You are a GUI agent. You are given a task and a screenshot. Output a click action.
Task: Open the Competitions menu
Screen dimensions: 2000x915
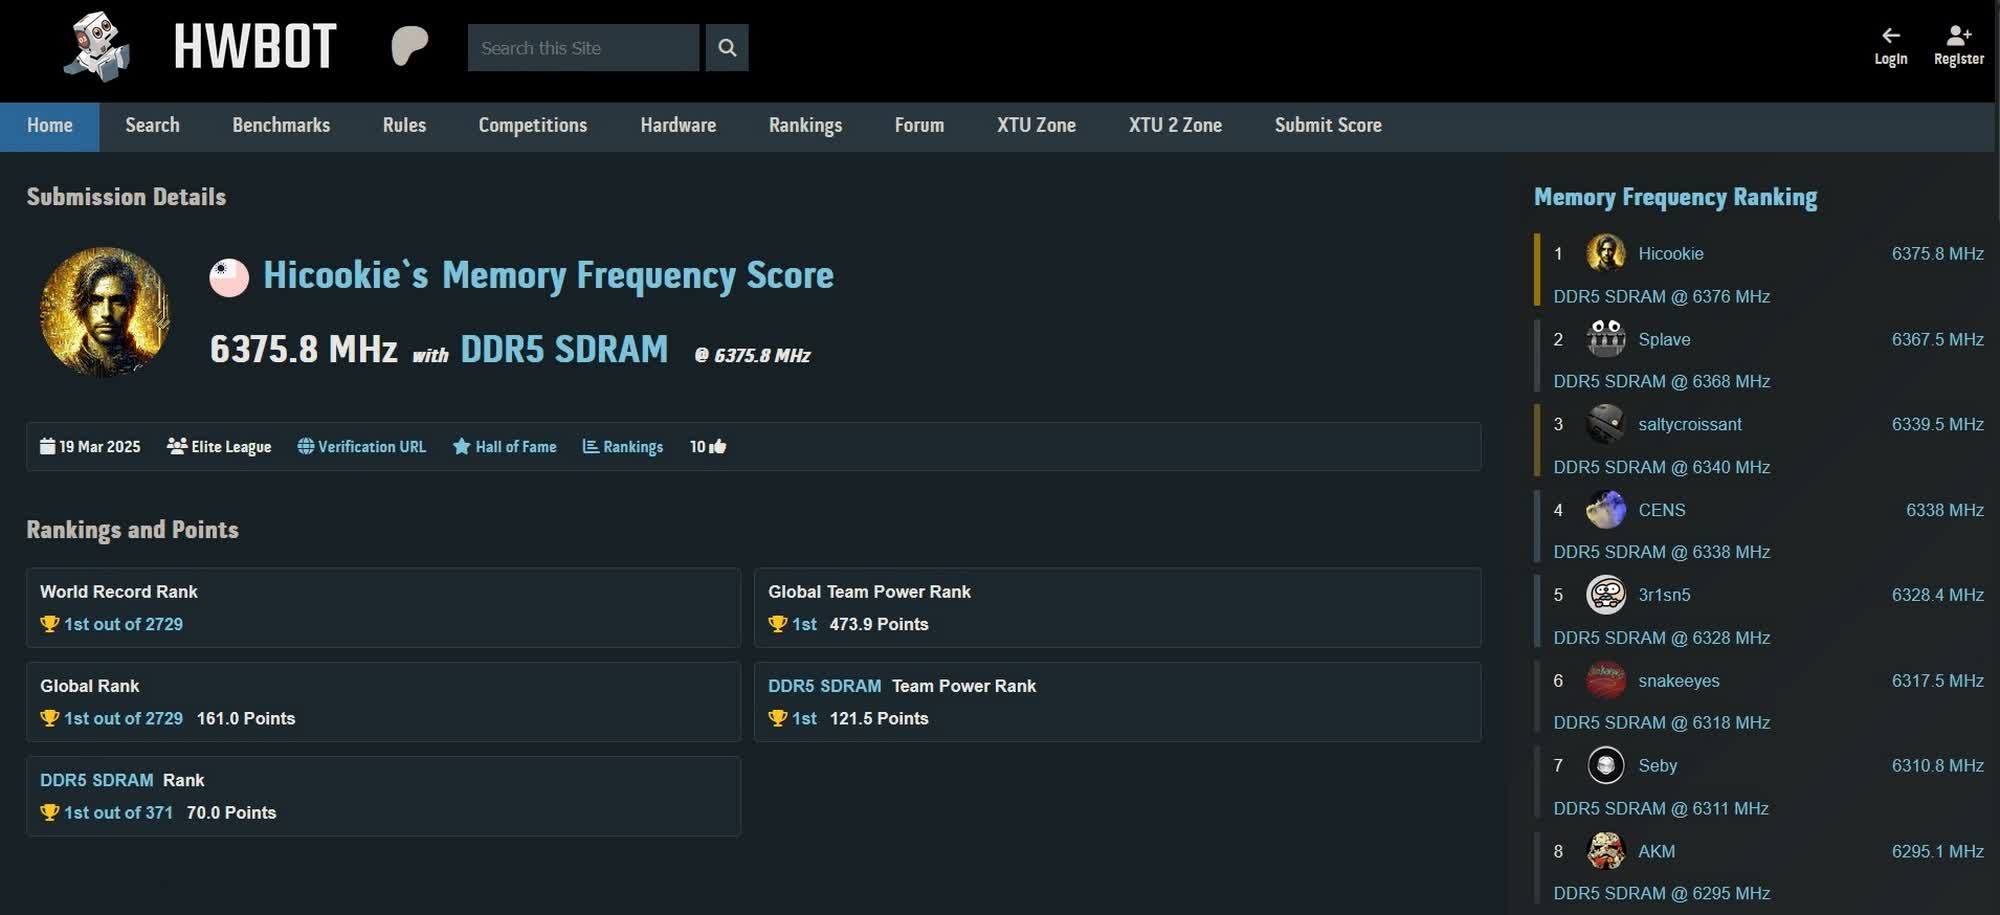point(532,126)
